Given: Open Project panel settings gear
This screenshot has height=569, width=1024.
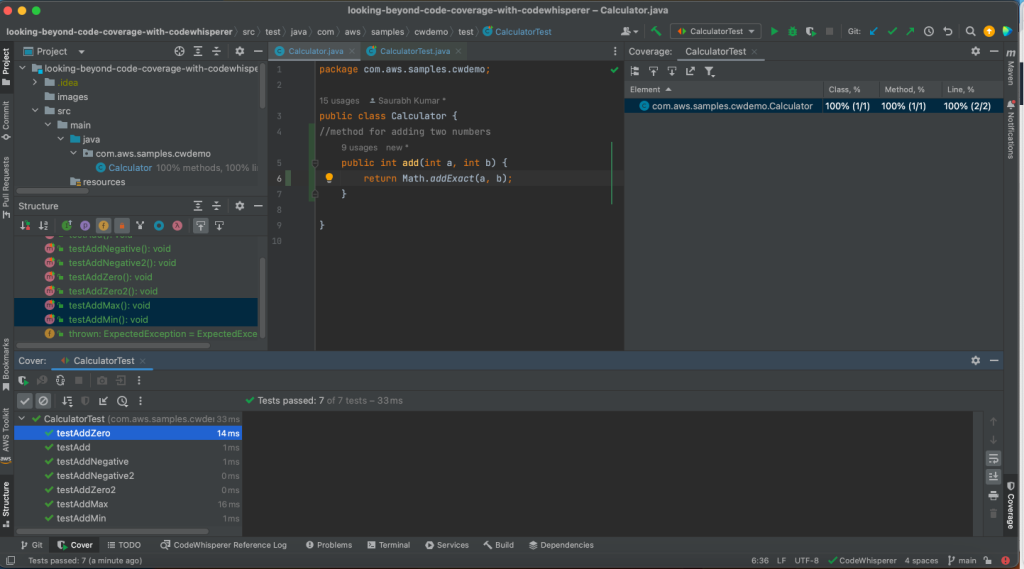Looking at the screenshot, I should point(240,51).
